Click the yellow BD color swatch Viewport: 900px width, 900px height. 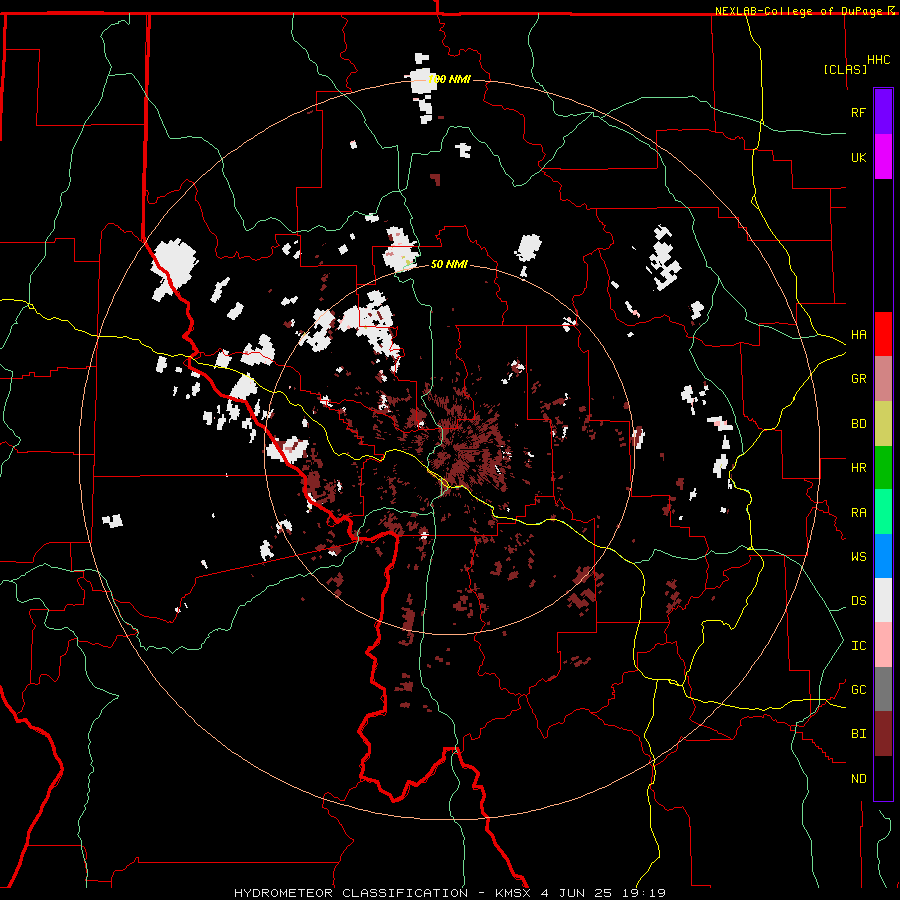(x=883, y=424)
